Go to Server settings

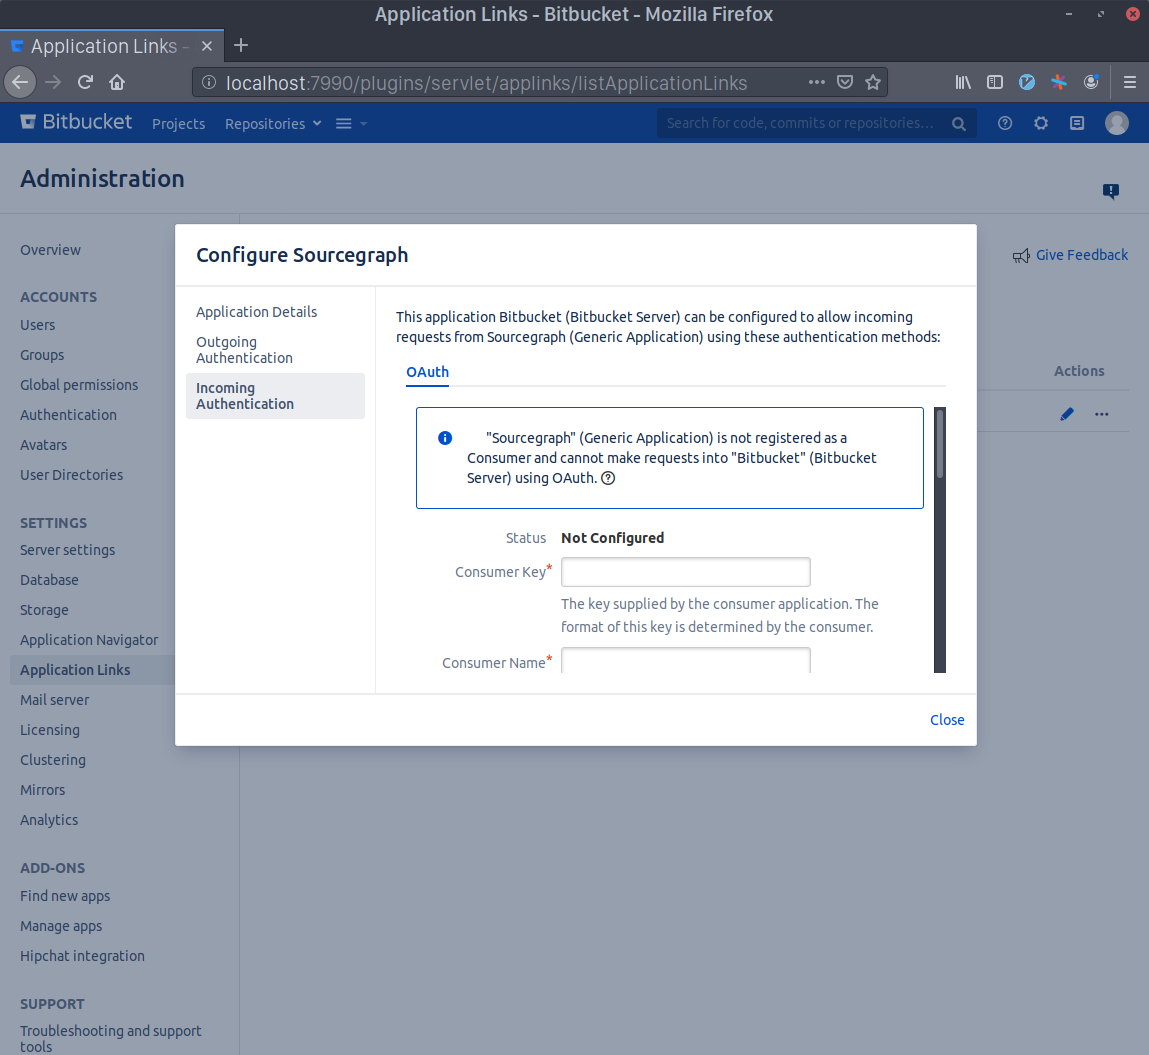[67, 550]
